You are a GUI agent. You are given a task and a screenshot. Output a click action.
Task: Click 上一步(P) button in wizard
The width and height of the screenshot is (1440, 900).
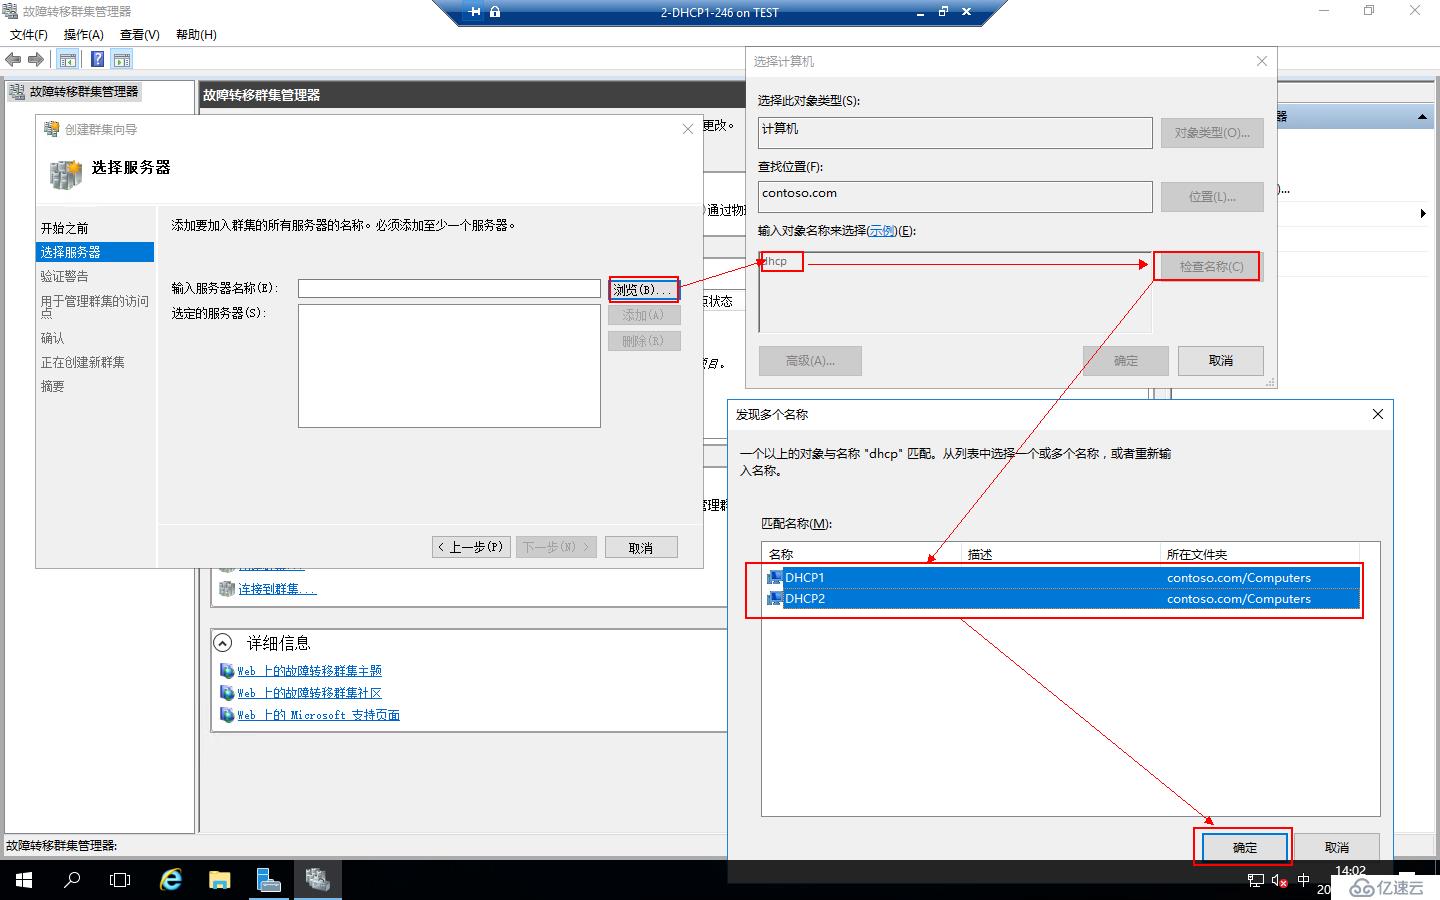[x=471, y=547]
